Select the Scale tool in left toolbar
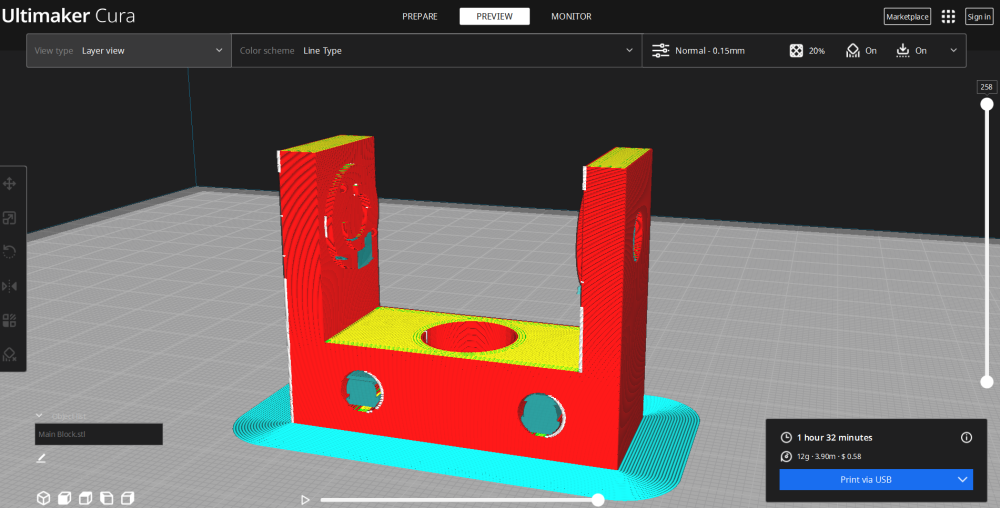Viewport: 1000px width, 508px height. 10,218
